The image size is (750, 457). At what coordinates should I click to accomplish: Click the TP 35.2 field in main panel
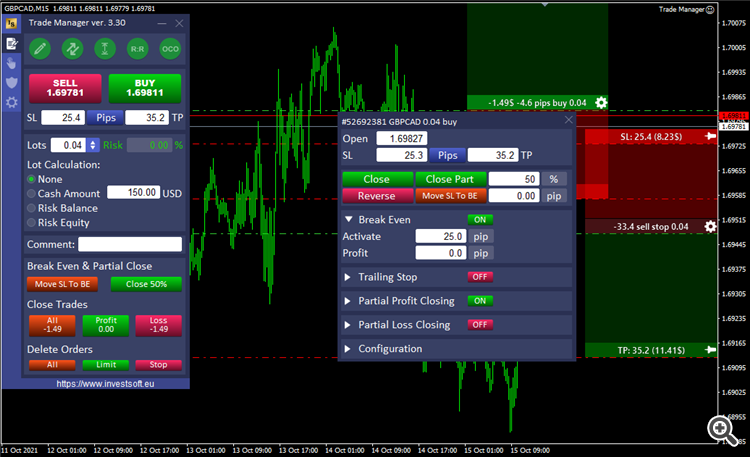(x=147, y=118)
